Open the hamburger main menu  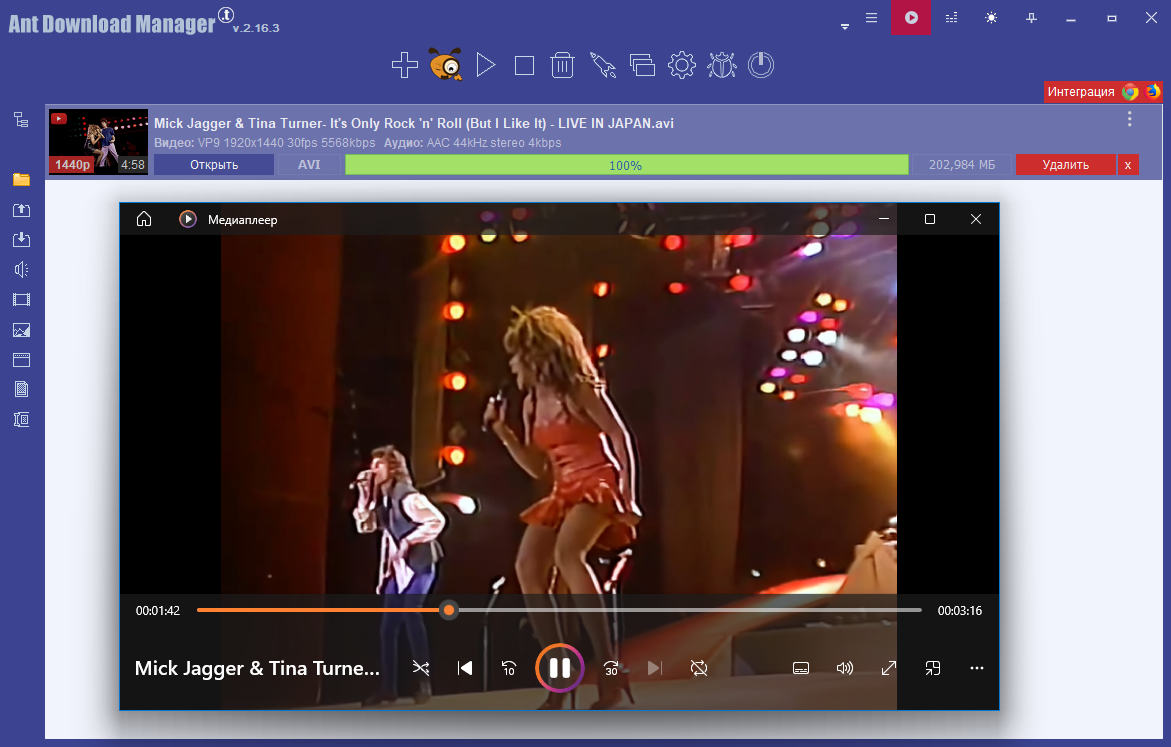point(871,18)
